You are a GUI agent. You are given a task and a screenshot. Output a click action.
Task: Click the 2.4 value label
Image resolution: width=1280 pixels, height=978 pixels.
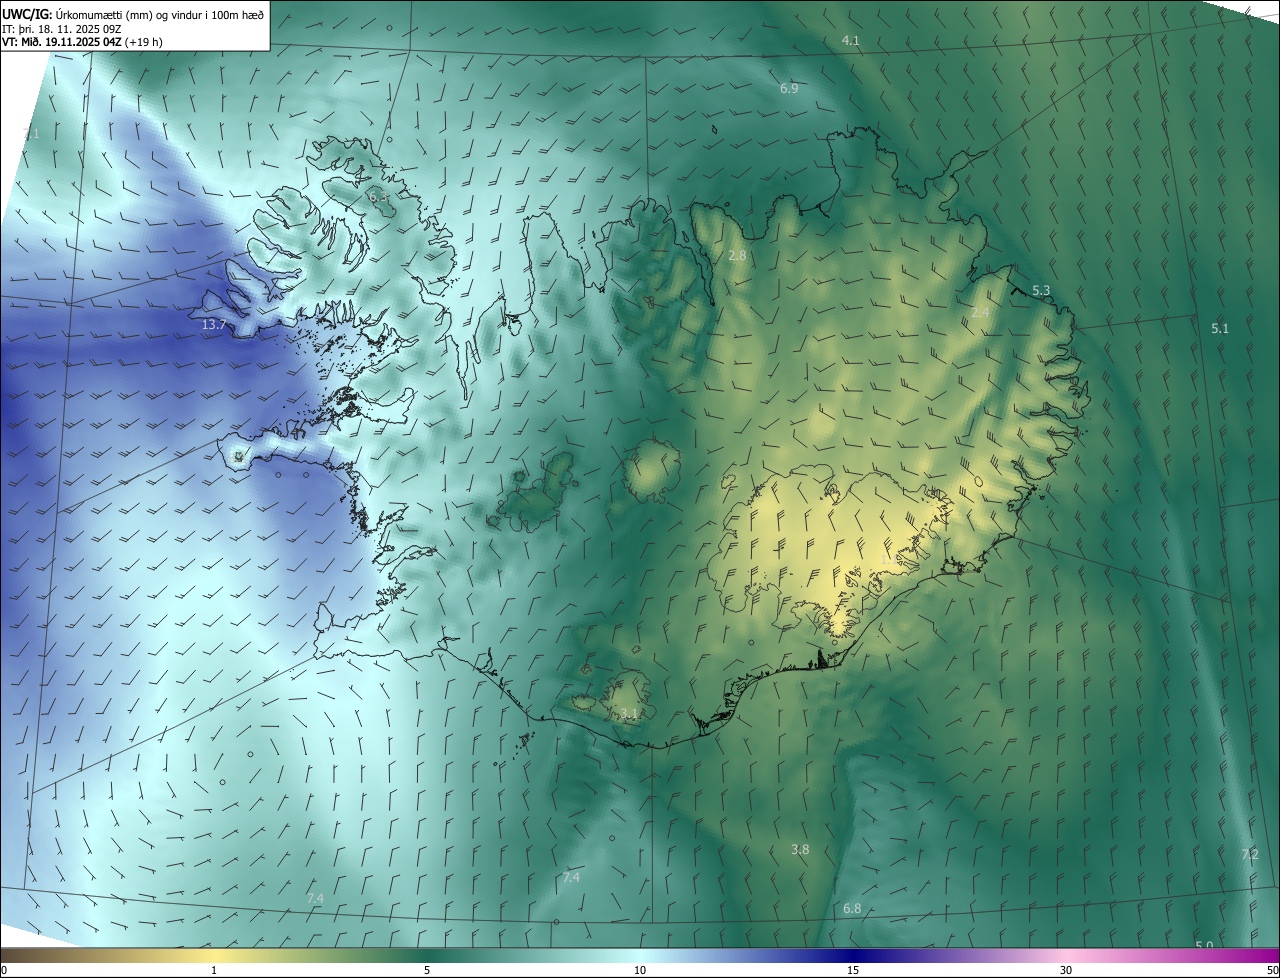pyautogui.click(x=980, y=313)
